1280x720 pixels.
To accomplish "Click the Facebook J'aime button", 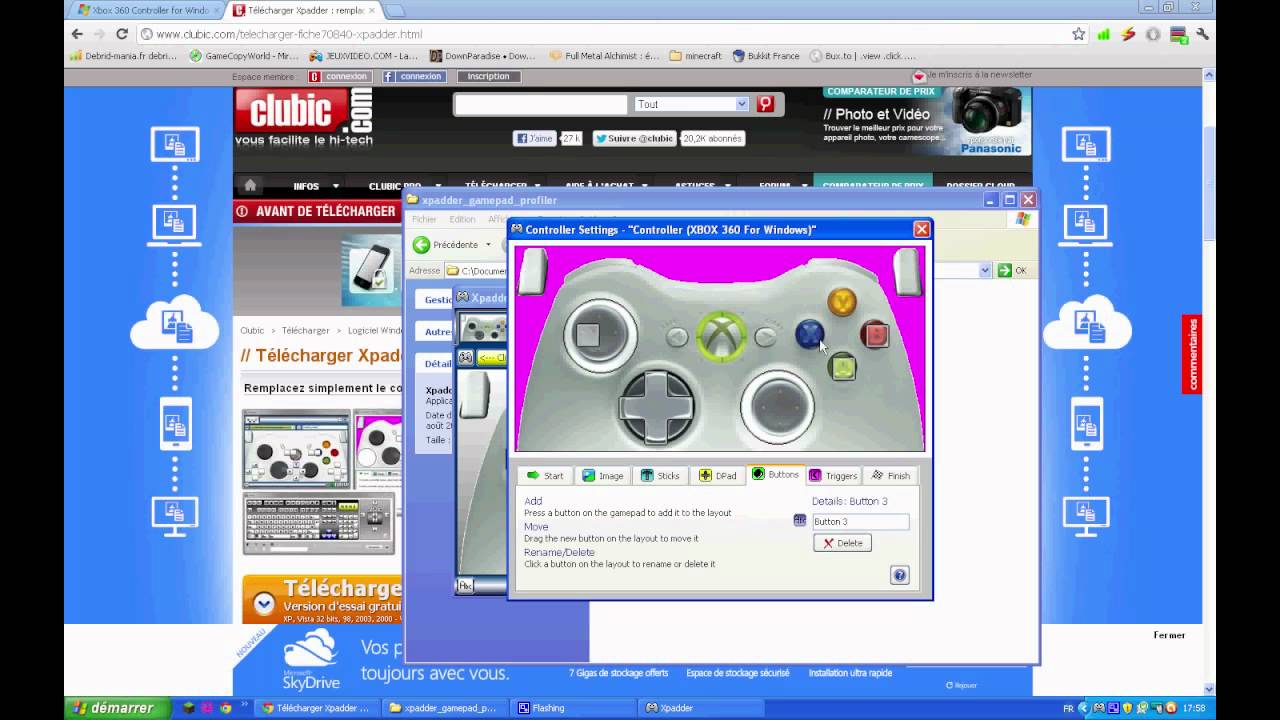I will [534, 139].
